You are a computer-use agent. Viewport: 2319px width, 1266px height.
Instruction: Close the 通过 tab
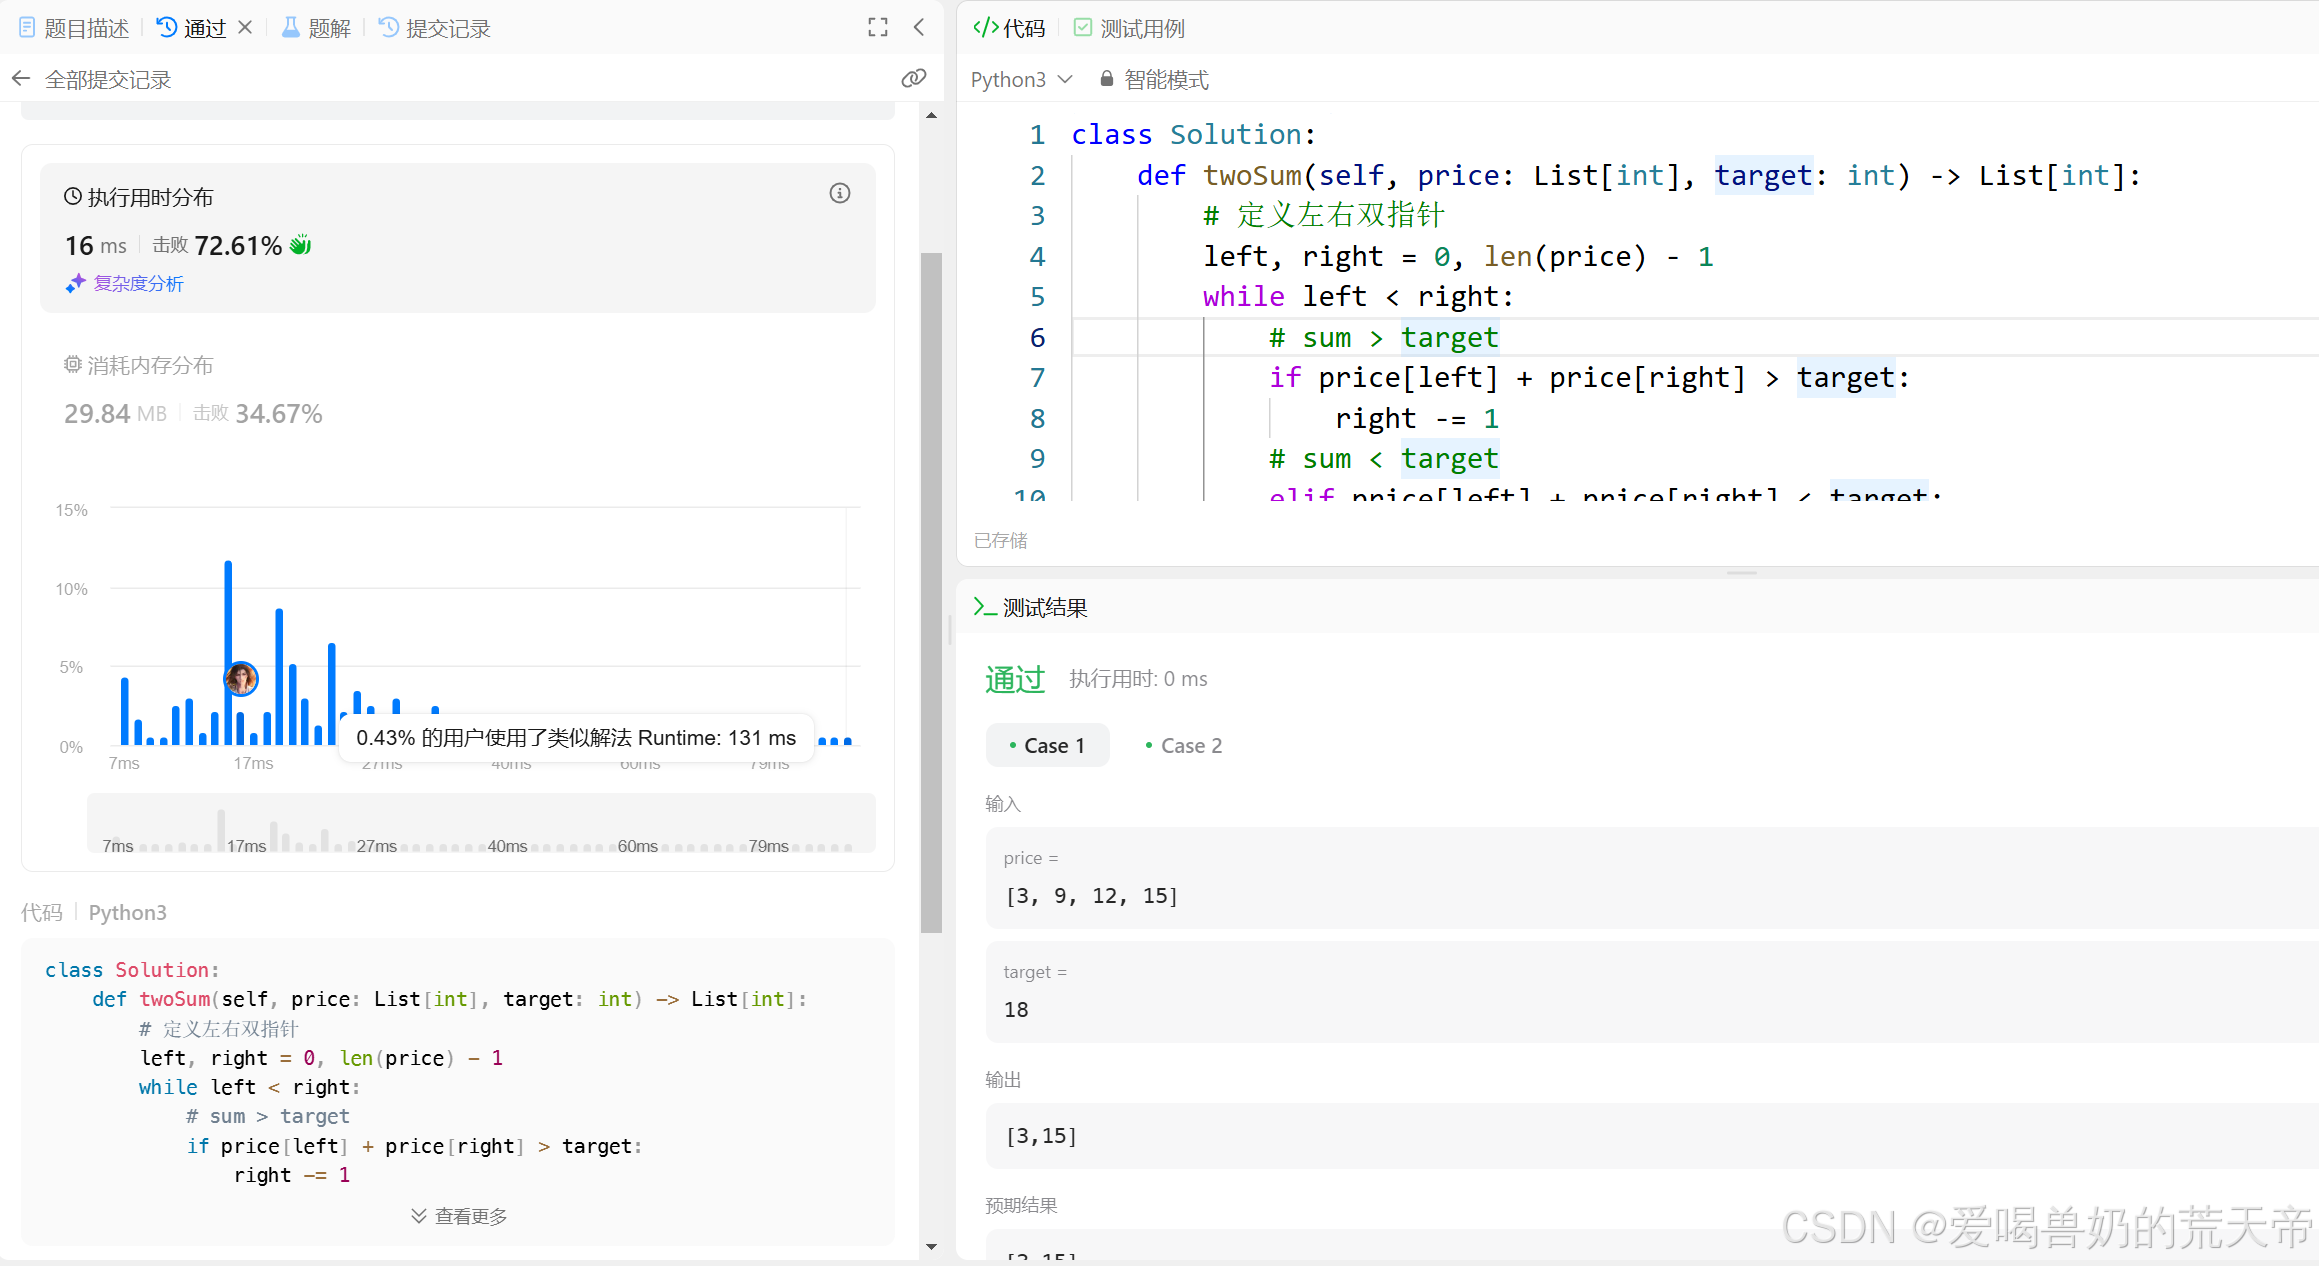coord(245,28)
